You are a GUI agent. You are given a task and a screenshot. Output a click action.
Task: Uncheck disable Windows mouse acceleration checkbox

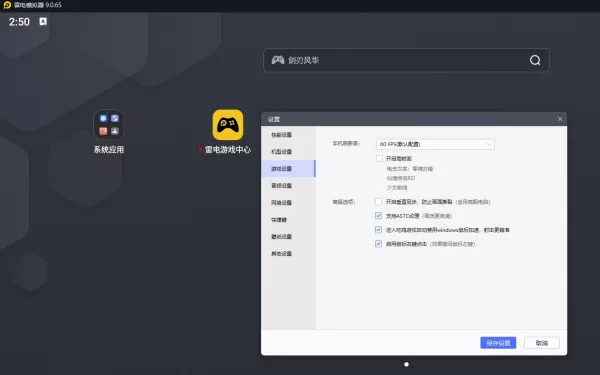click(x=378, y=230)
